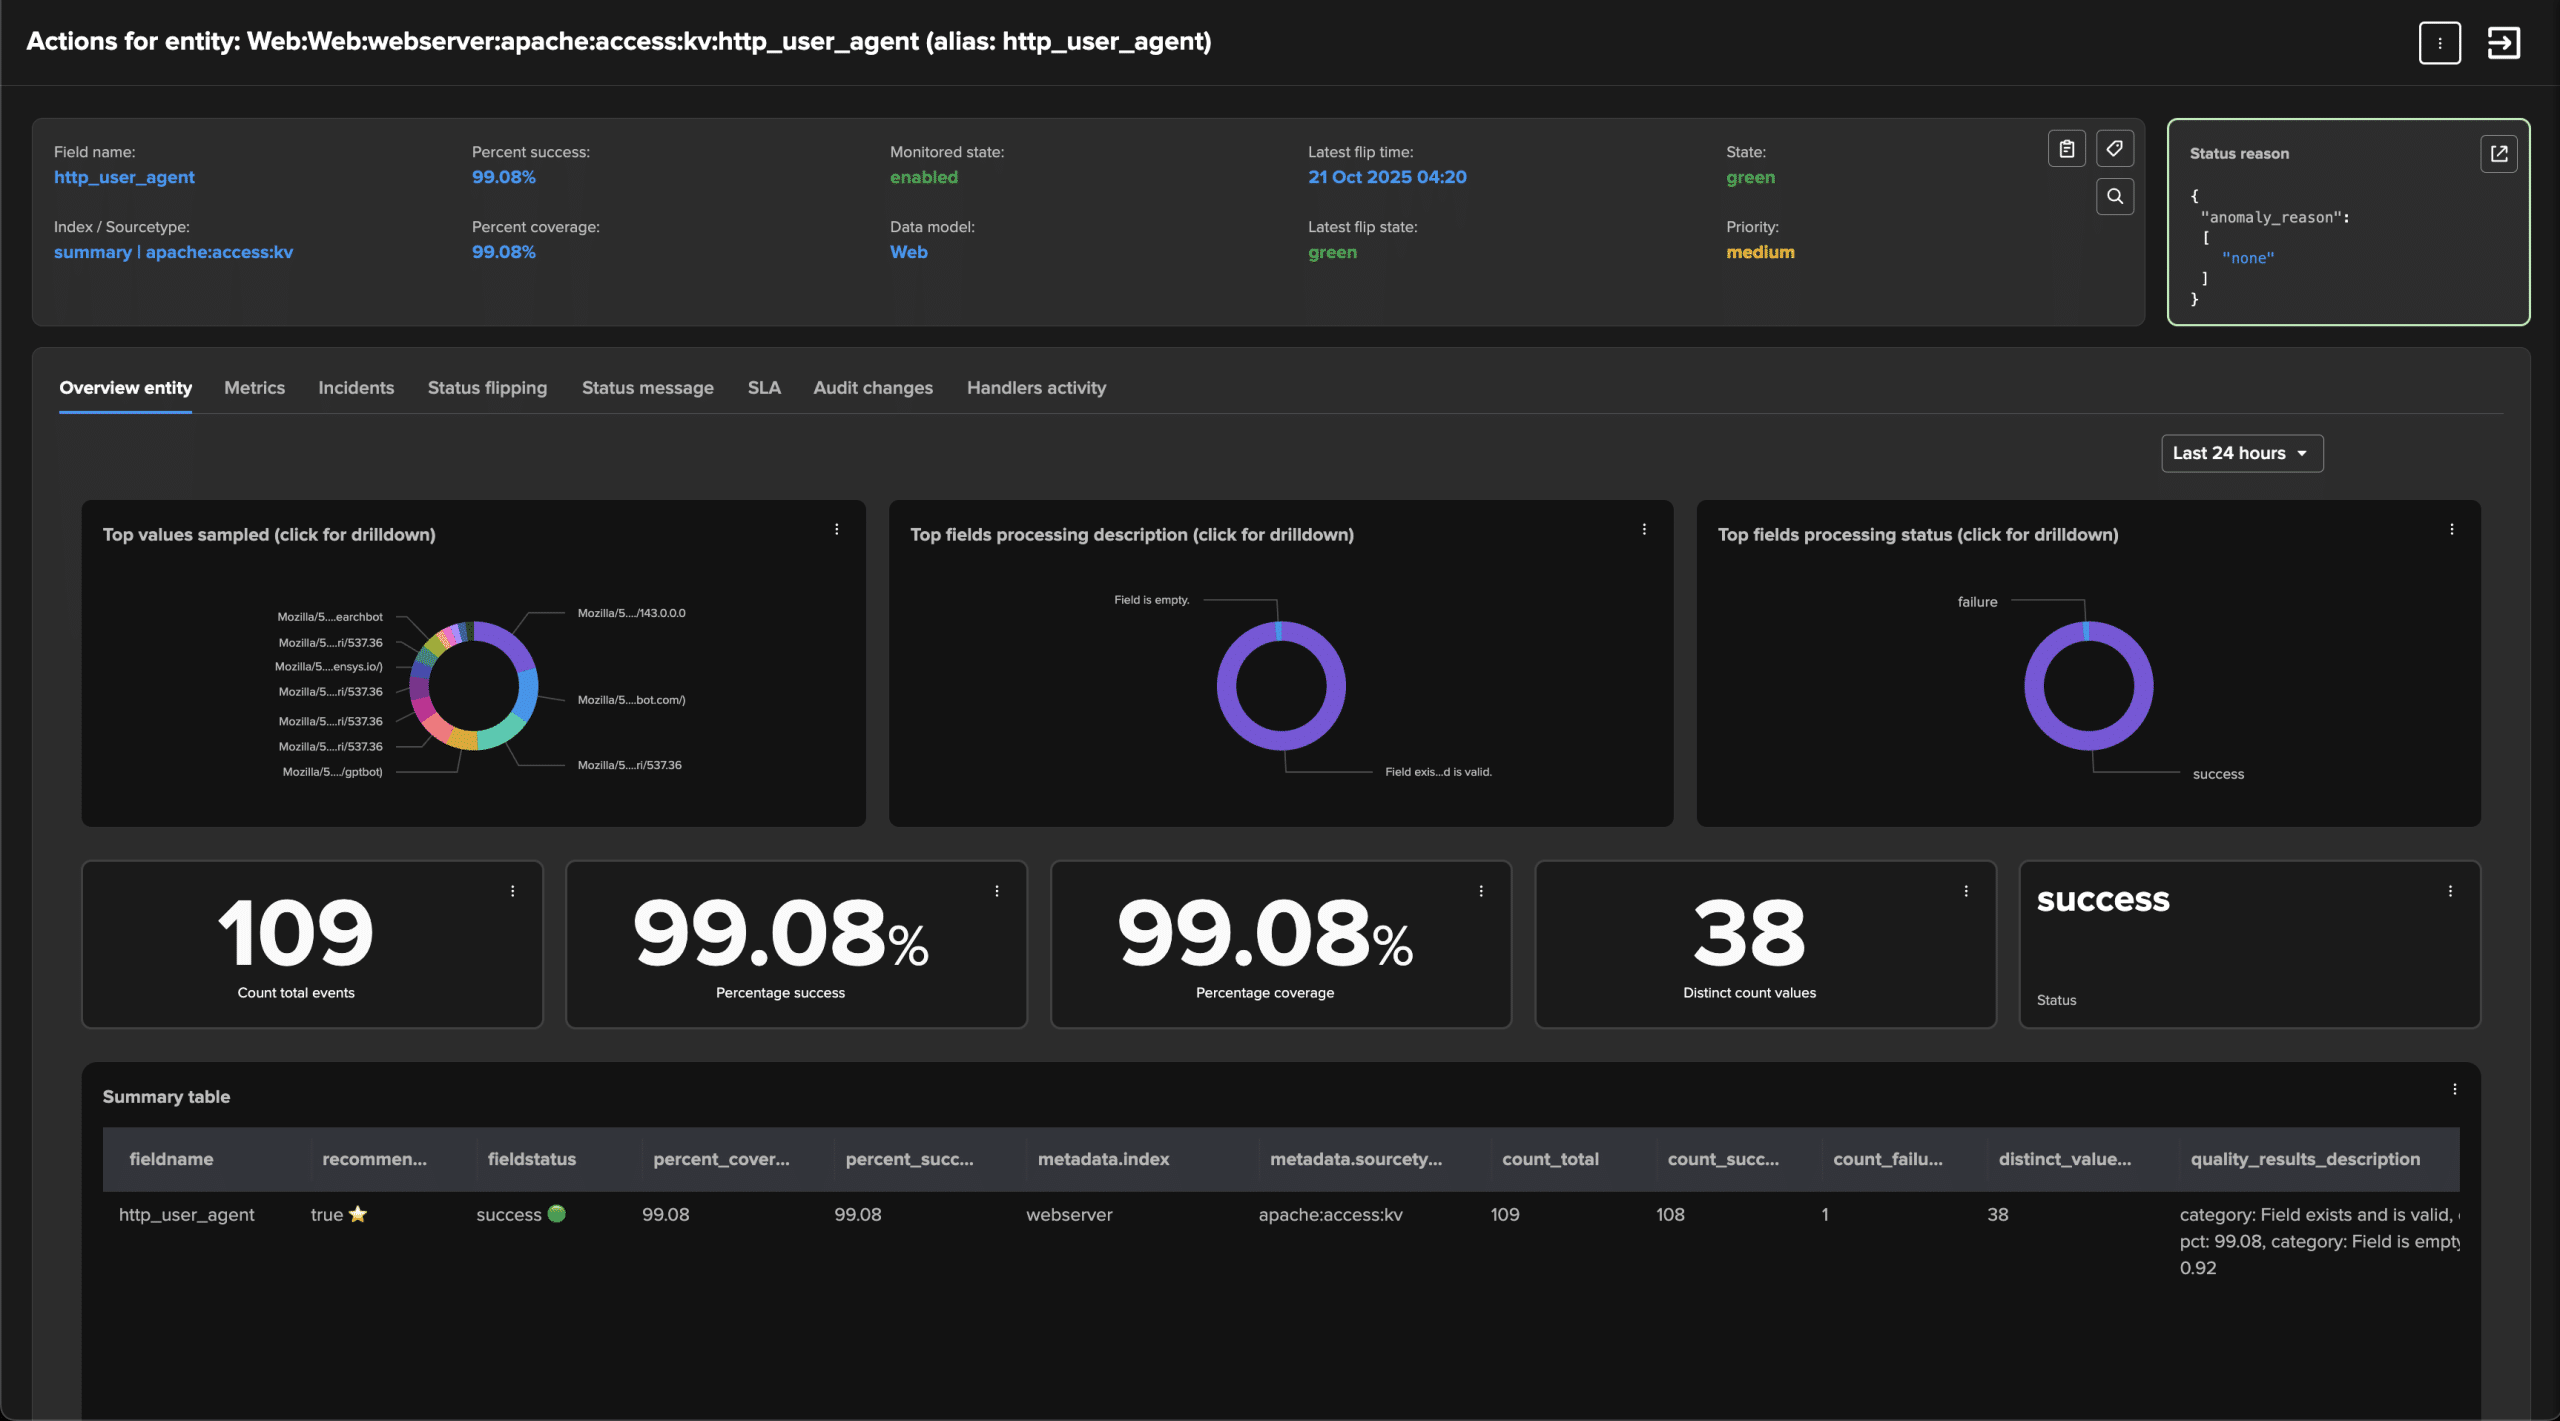The width and height of the screenshot is (2560, 1421).
Task: Open Top values sampled chart options menu
Action: tap(837, 530)
